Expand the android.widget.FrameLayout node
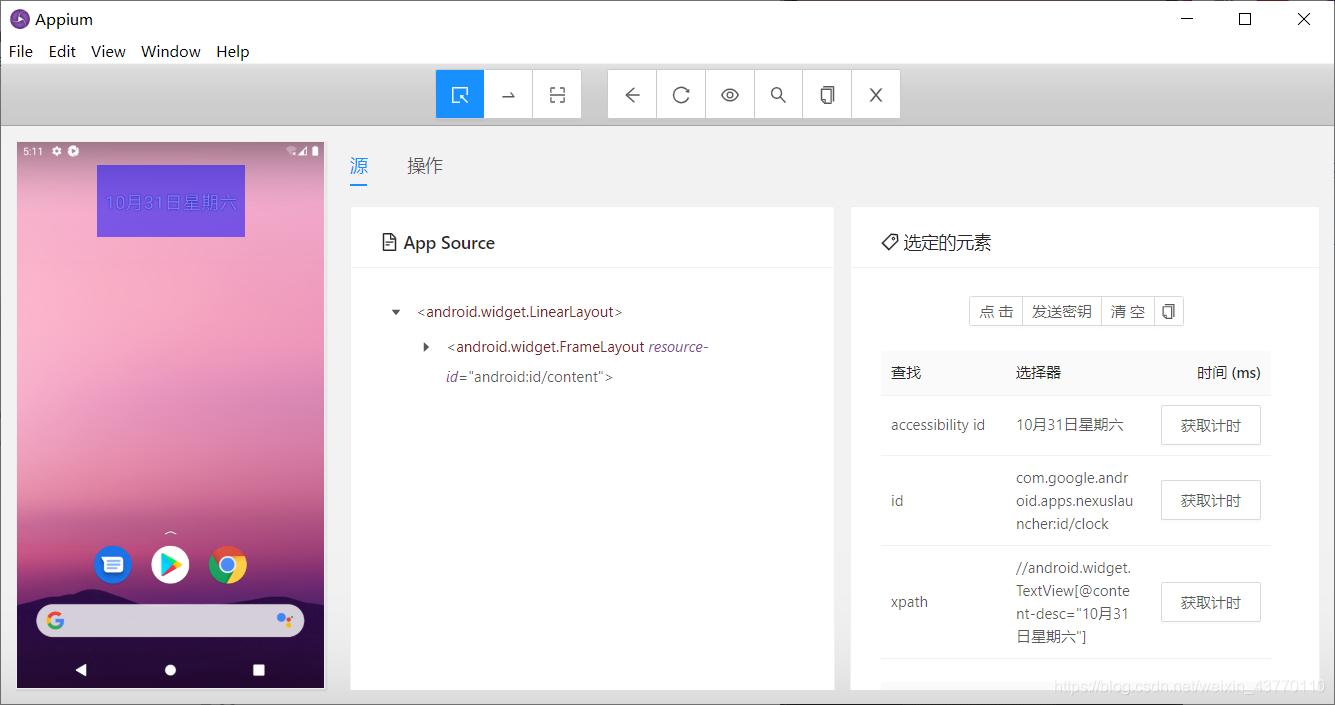The image size is (1335, 705). click(x=426, y=347)
